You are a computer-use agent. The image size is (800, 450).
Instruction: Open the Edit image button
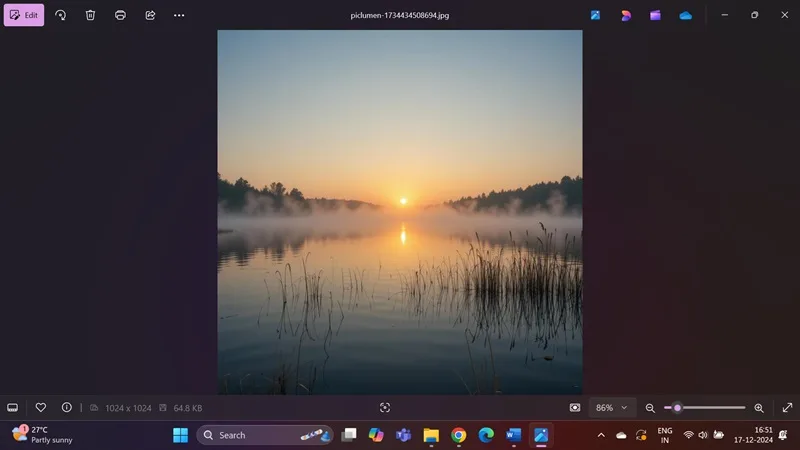pos(24,15)
